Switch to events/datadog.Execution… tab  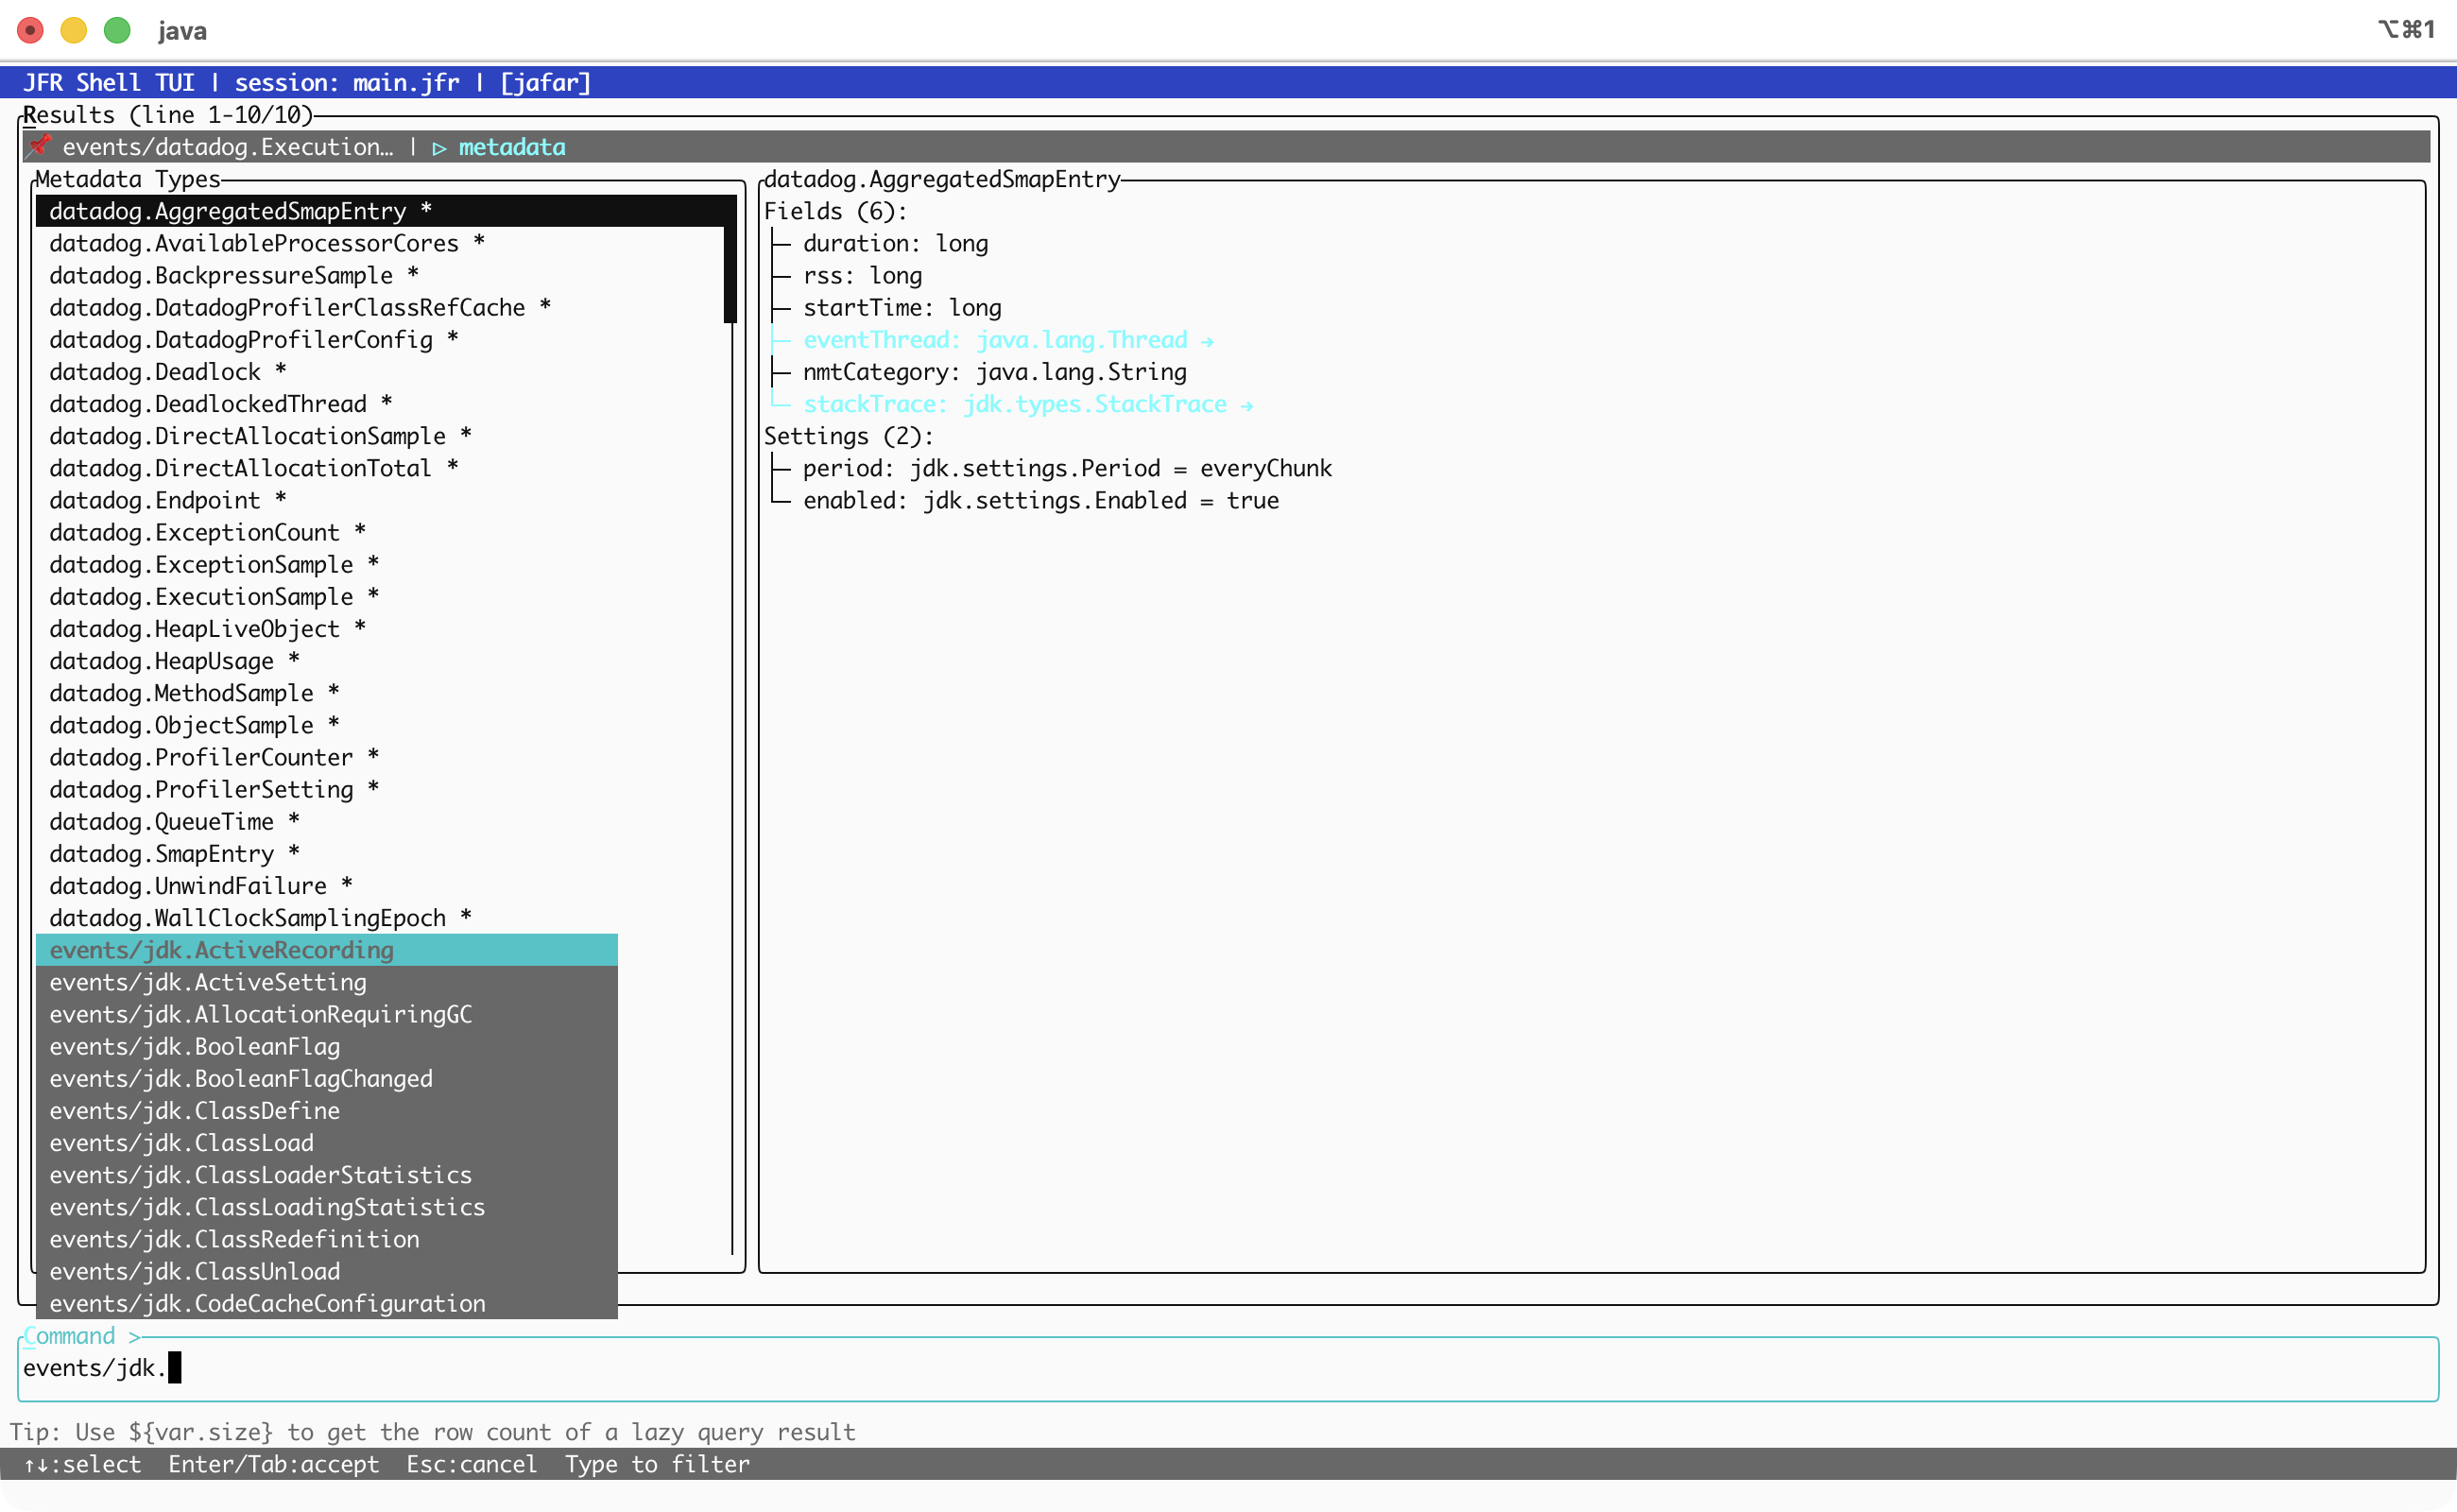[x=227, y=148]
